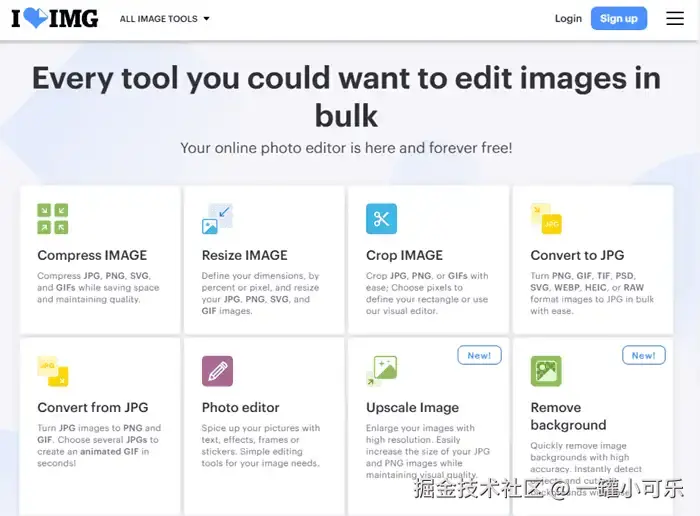Image resolution: width=700 pixels, height=516 pixels.
Task: Click the Crop IMAGE scissors icon
Action: pos(381,219)
